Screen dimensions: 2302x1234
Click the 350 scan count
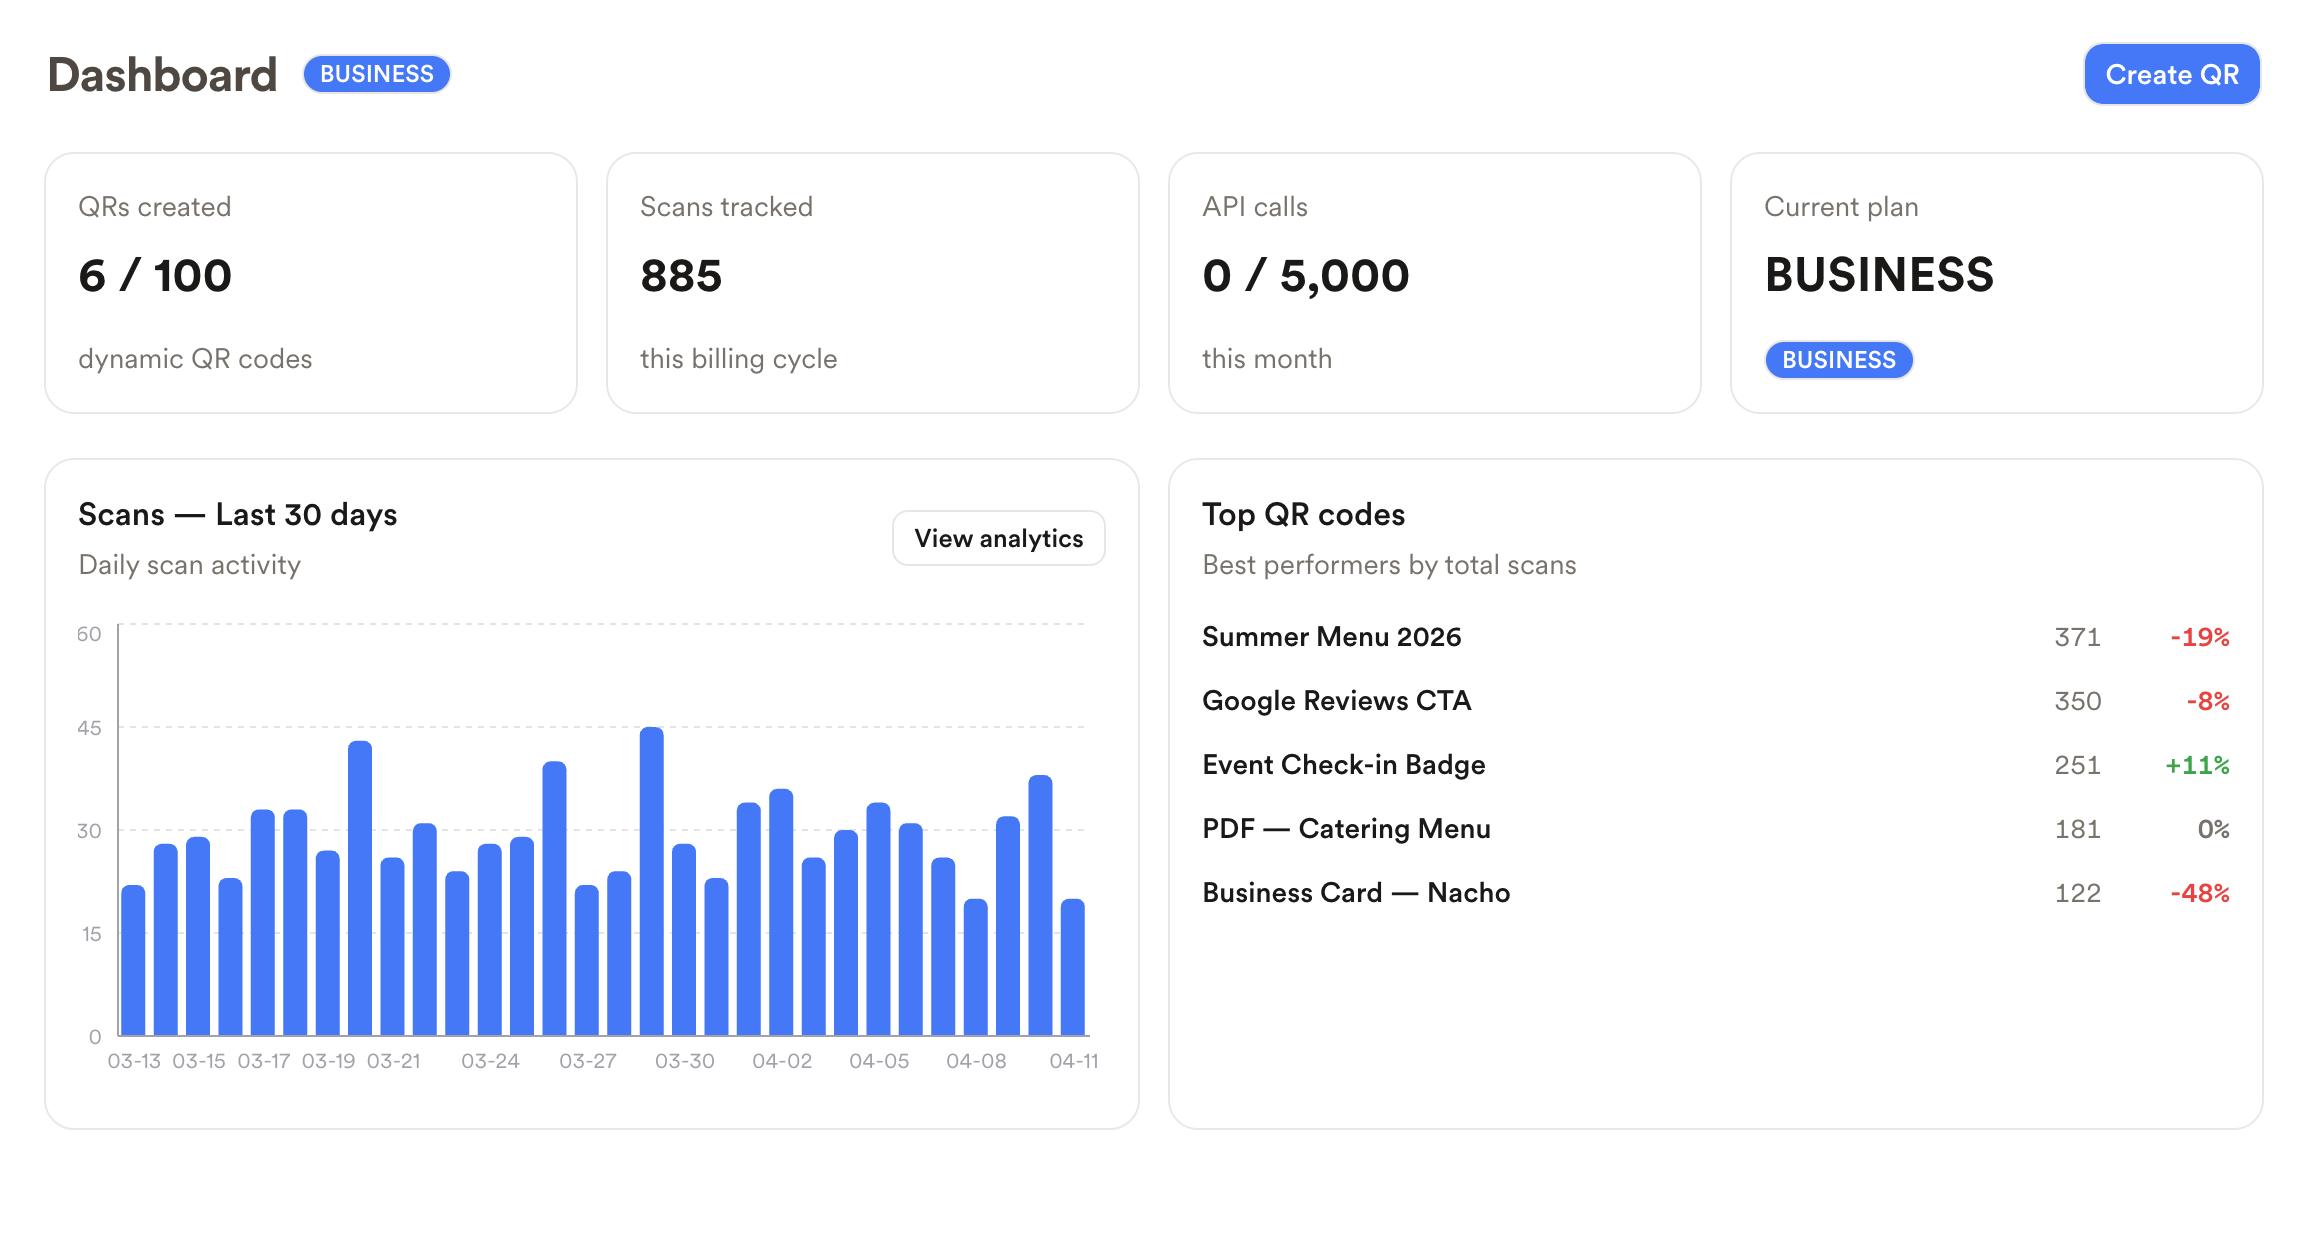[2077, 701]
